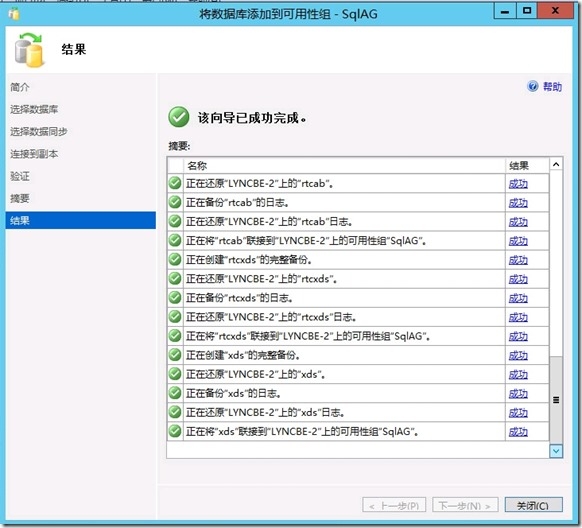Open 成功 link for 正在还原 rtcxds 日志
Screen dimensions: 582x528
tap(518, 317)
